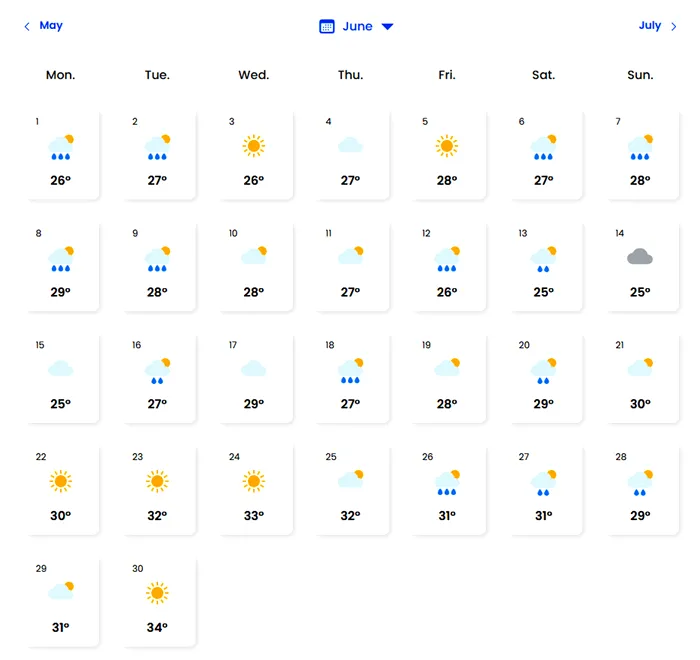Open the June month selector label

pyautogui.click(x=357, y=27)
